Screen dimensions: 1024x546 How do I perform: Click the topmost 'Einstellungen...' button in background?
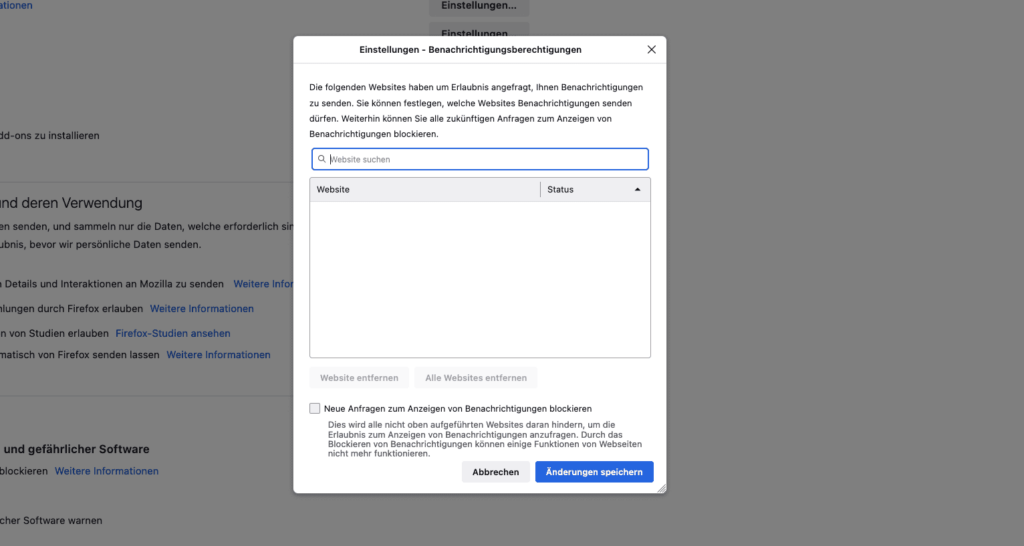click(479, 6)
